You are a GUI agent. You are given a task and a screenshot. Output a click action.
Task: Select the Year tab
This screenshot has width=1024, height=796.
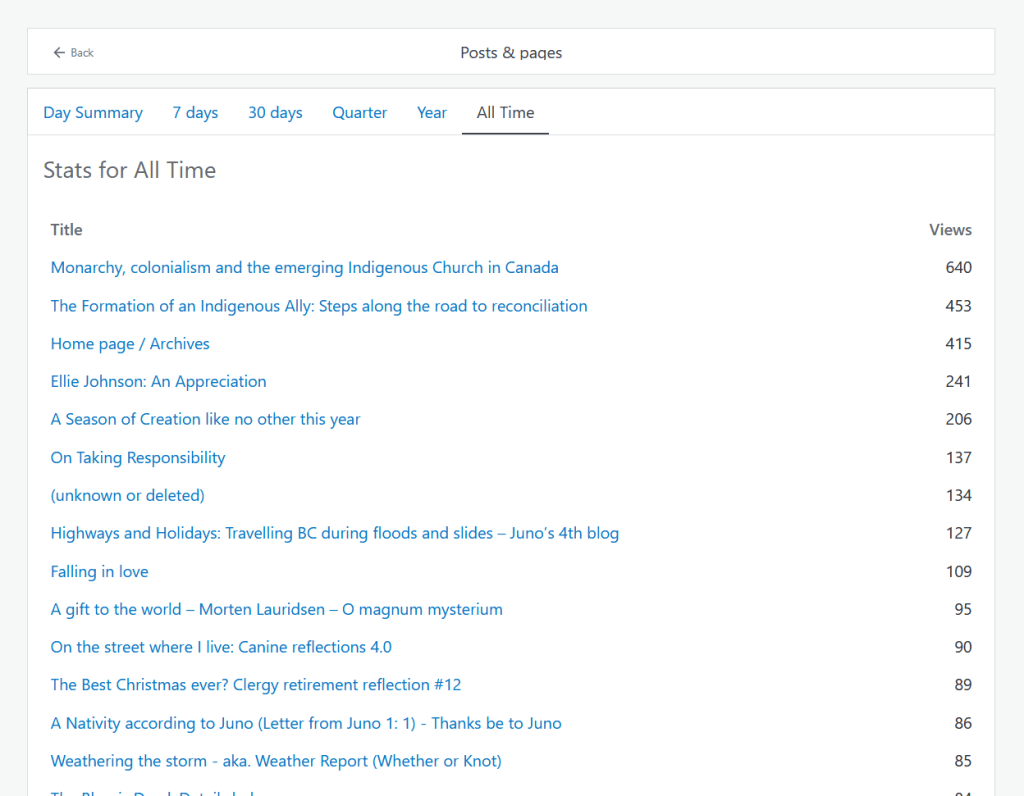tap(432, 113)
